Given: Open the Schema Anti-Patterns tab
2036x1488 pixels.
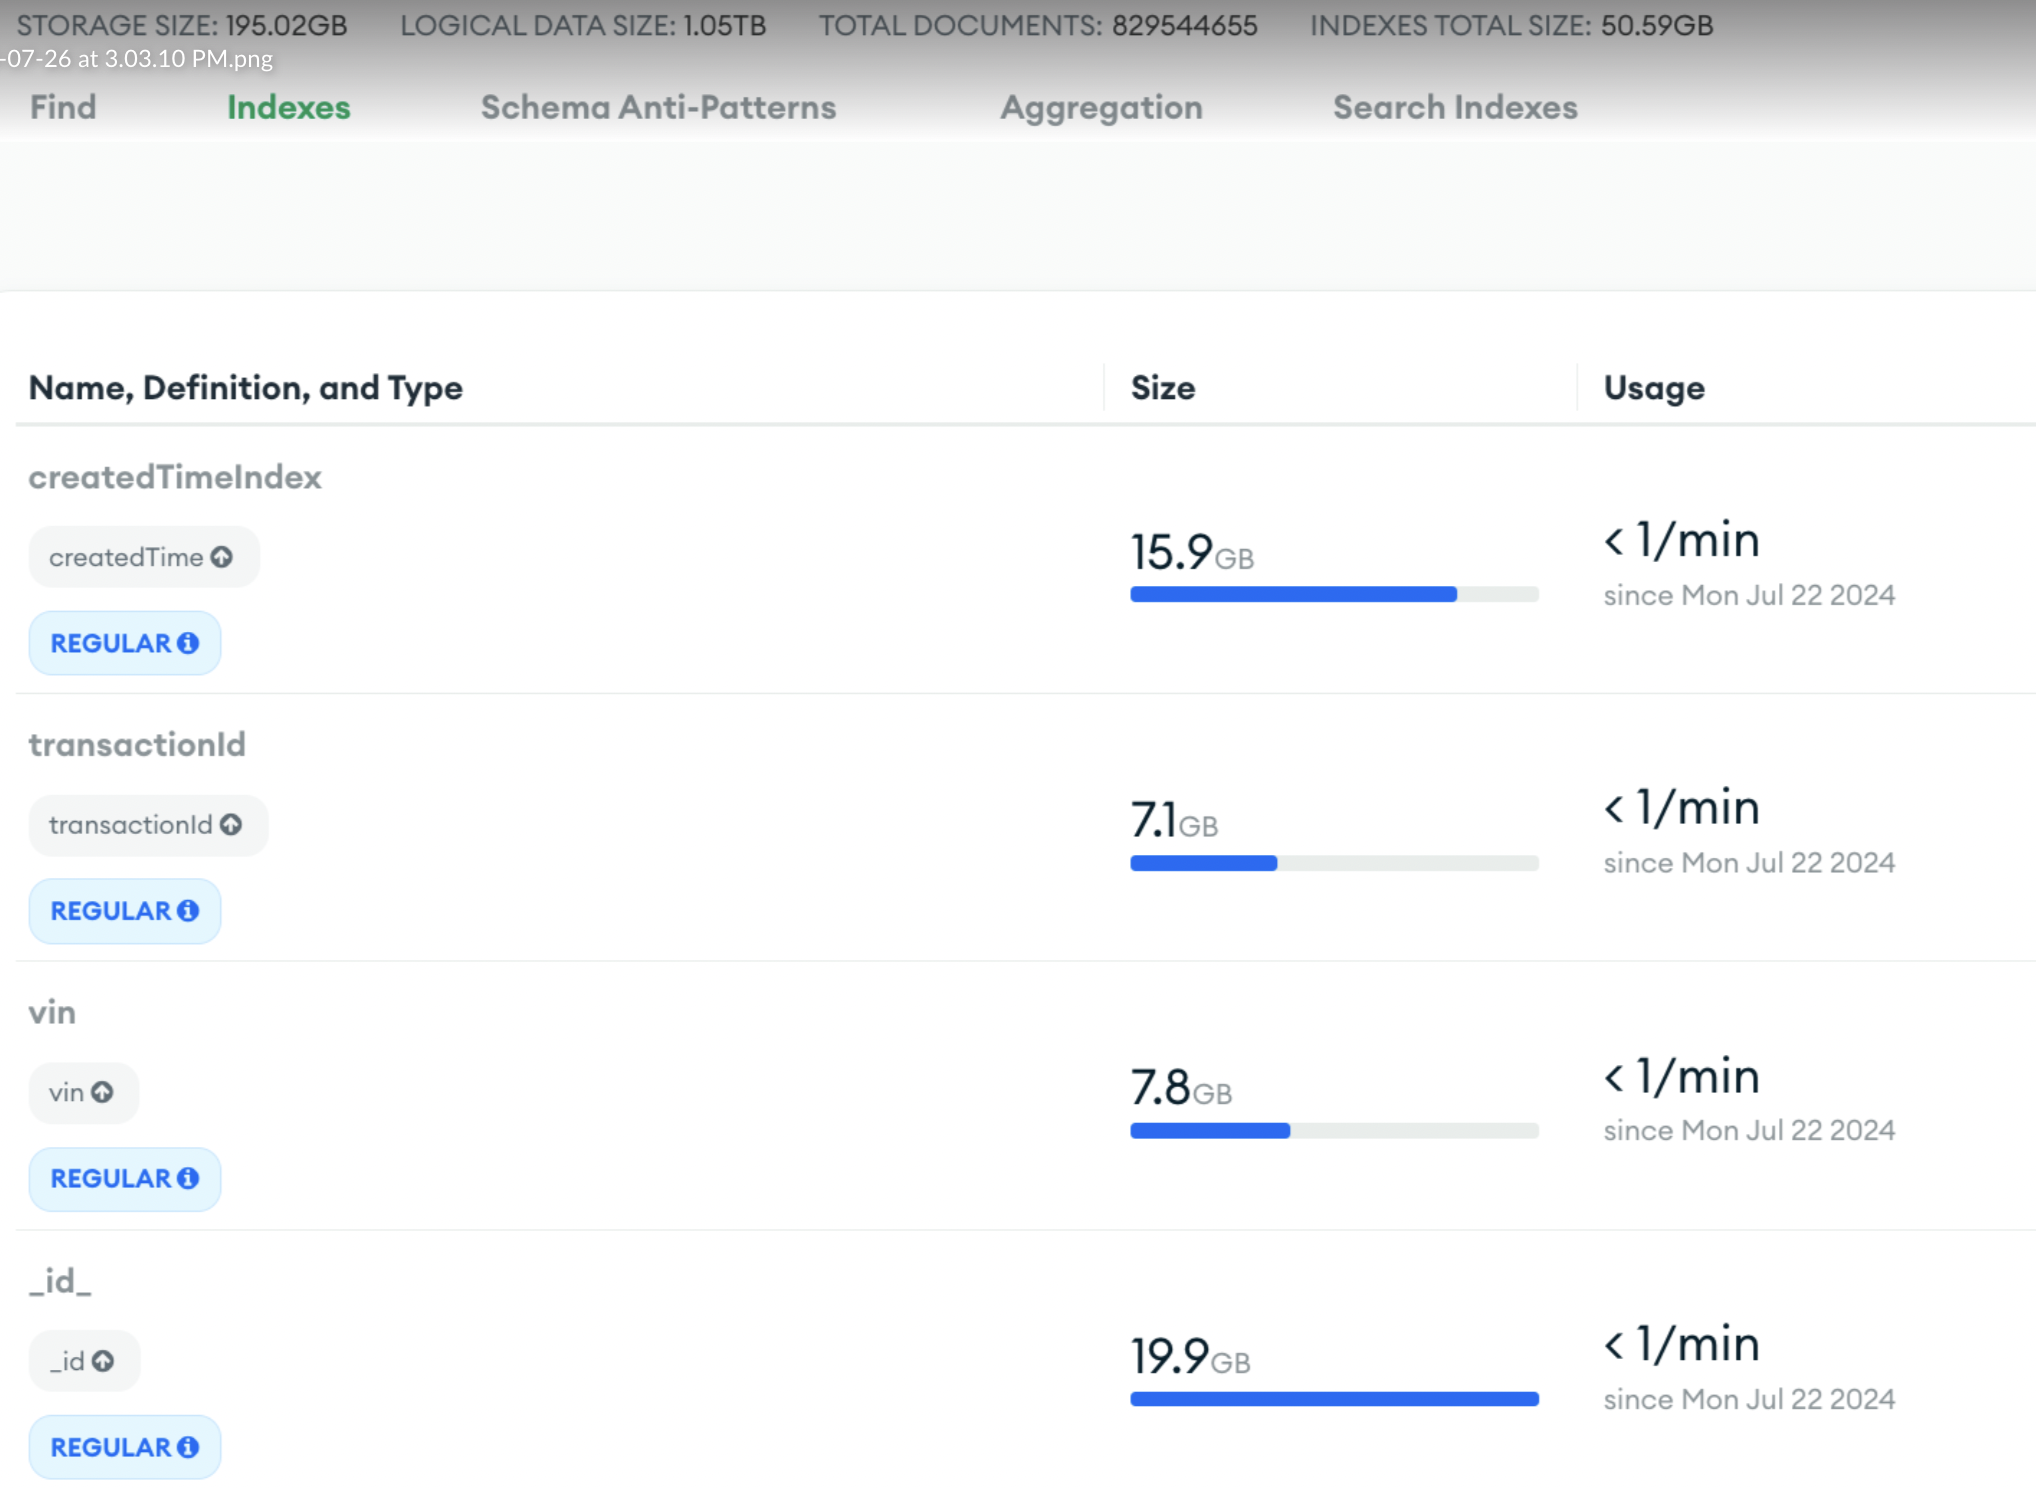Looking at the screenshot, I should point(658,107).
